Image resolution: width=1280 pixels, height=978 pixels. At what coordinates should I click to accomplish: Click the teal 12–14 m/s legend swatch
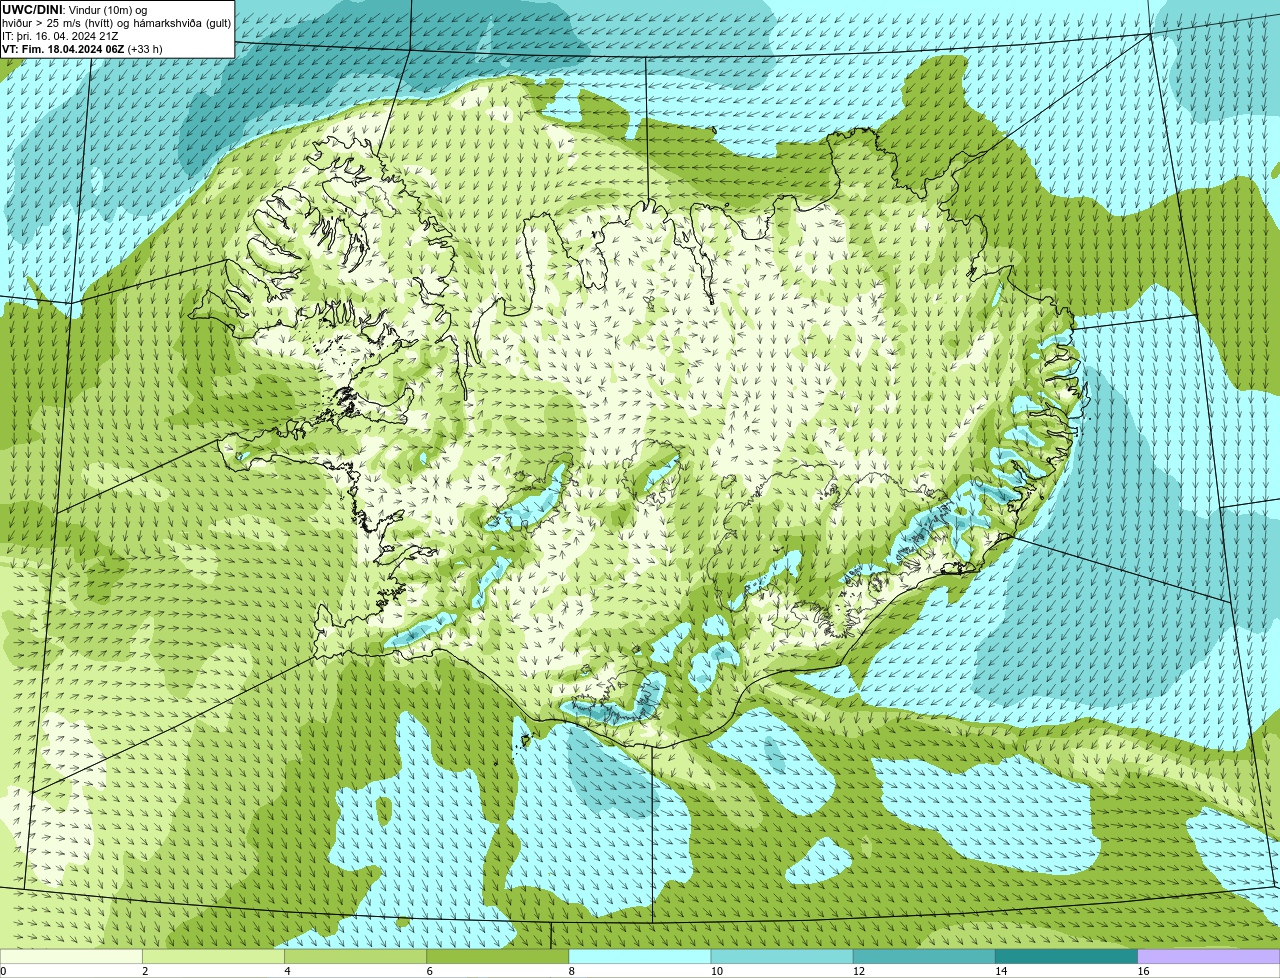pos(924,956)
